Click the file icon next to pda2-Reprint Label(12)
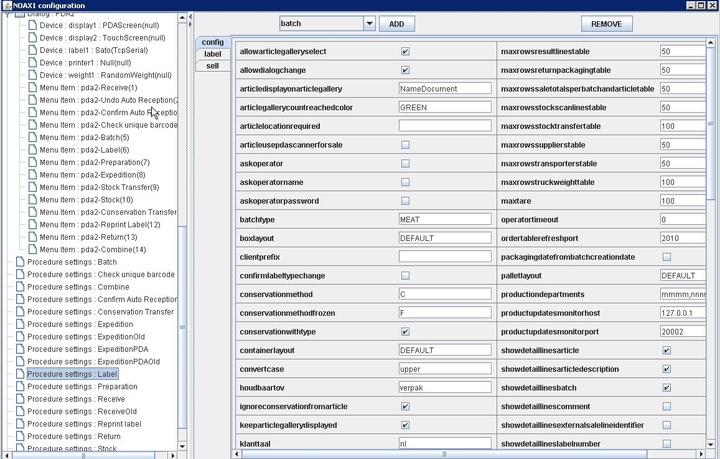The image size is (720, 459). tap(32, 224)
